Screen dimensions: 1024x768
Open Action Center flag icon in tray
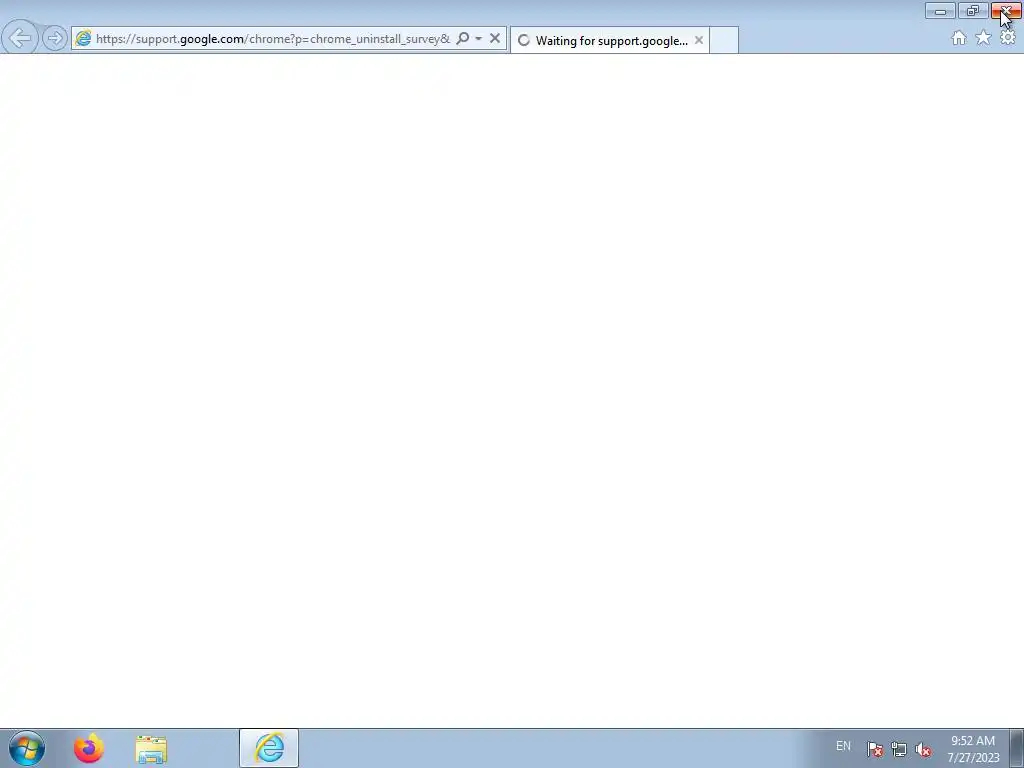(x=875, y=749)
